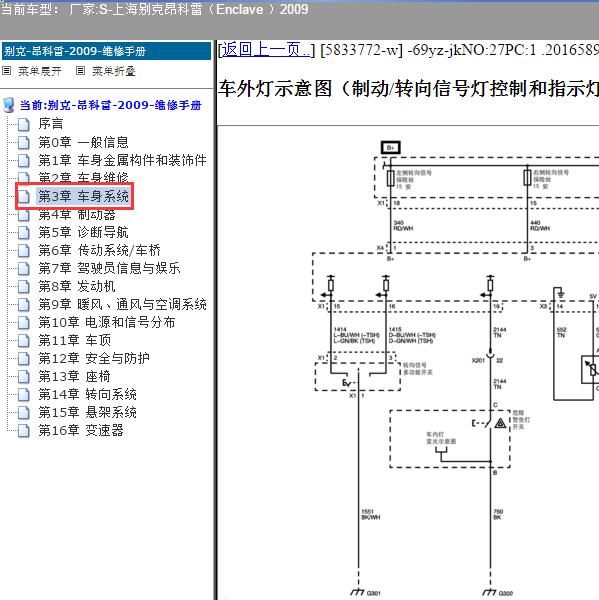Screen dimensions: 599x600
Task: Open 第10章 电源和信号分布 chapter
Action: [x=107, y=323]
